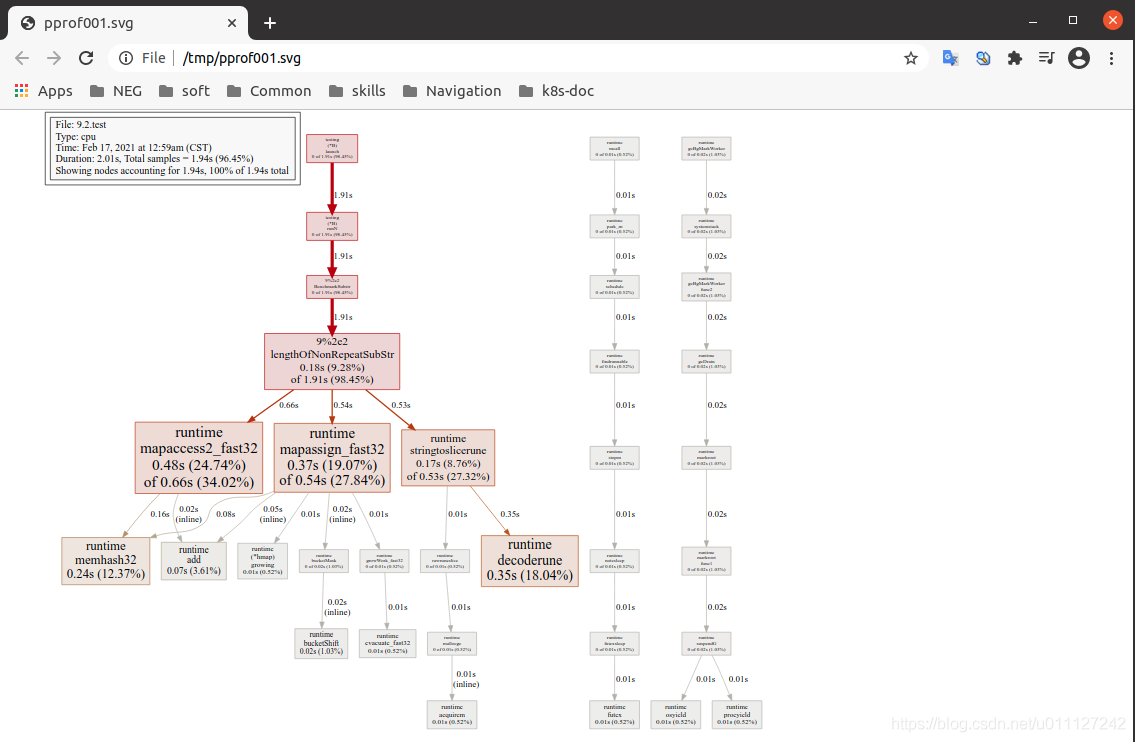Image resolution: width=1135 pixels, height=742 pixels.
Task: Click the runtime gcDrain node
Action: coord(706,361)
